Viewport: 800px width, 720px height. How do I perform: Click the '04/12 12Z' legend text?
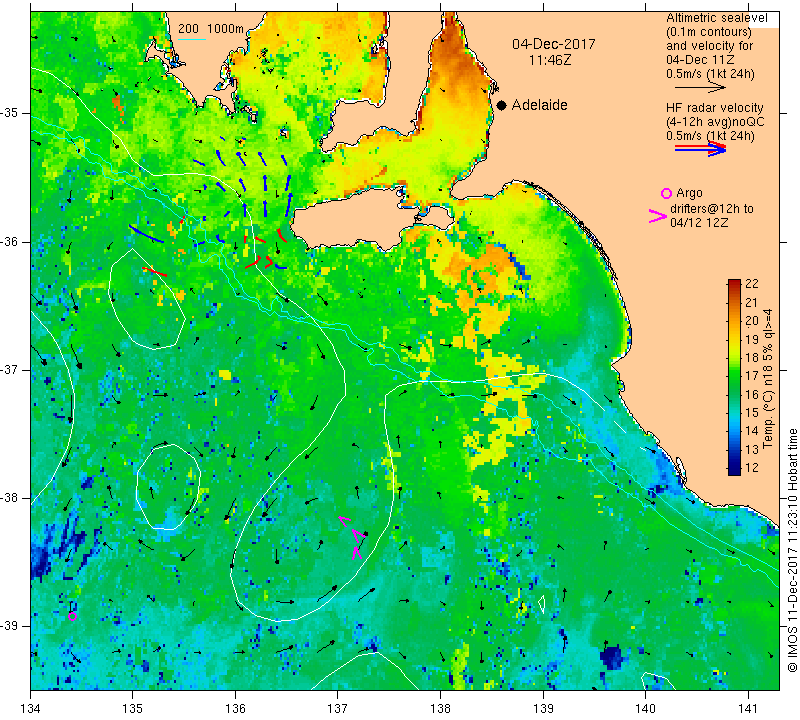699,223
